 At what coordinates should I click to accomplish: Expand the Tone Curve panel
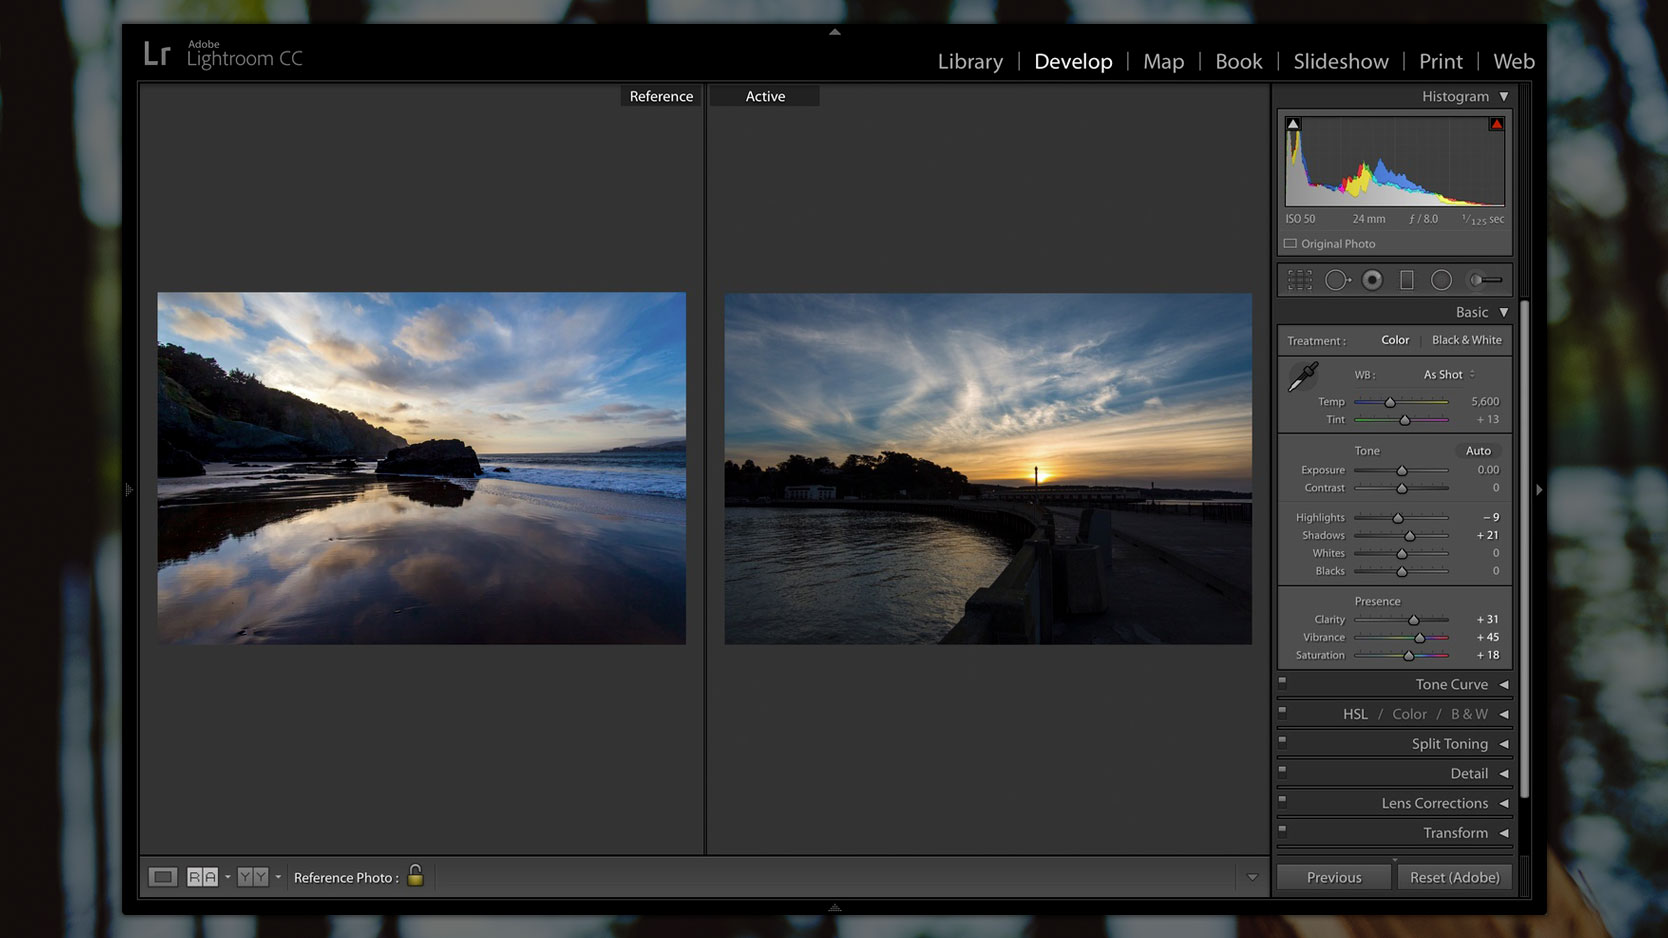coord(1452,684)
